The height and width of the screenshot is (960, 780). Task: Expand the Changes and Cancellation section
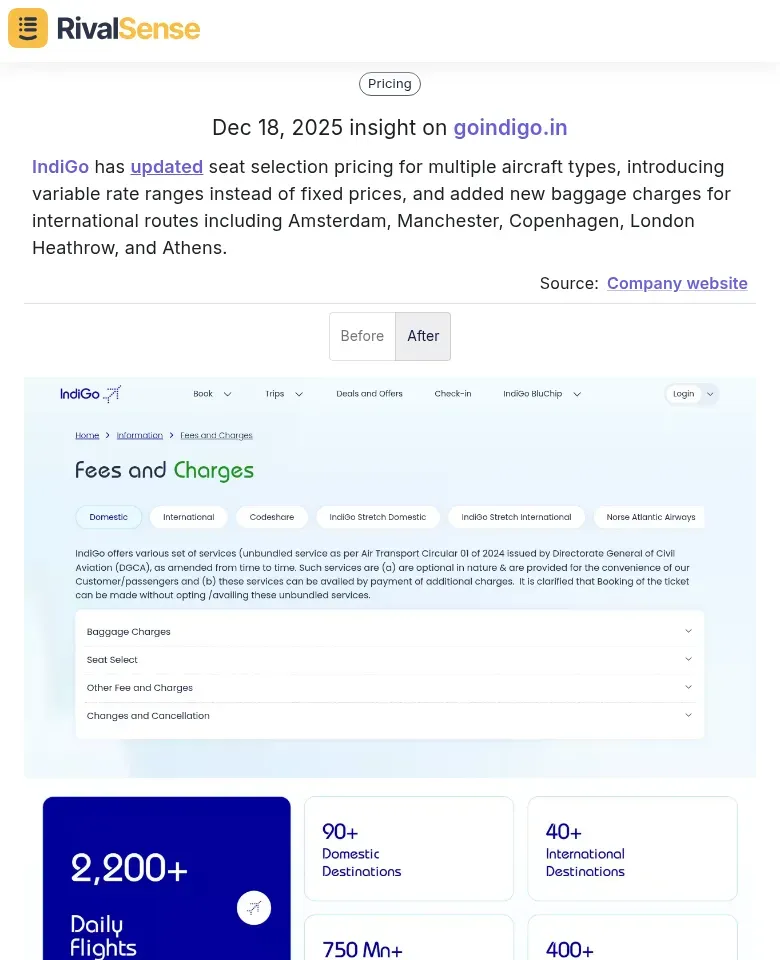388,715
